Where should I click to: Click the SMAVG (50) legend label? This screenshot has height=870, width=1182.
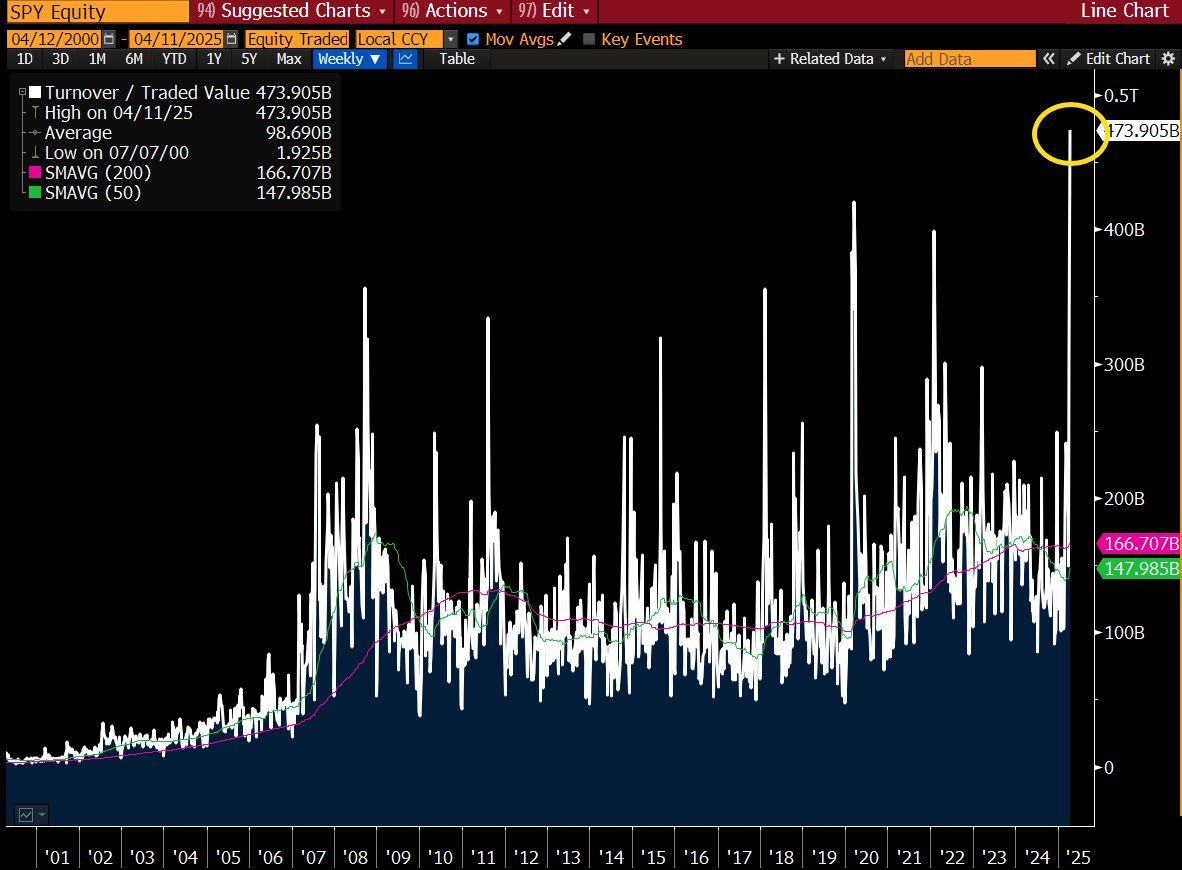[93, 192]
